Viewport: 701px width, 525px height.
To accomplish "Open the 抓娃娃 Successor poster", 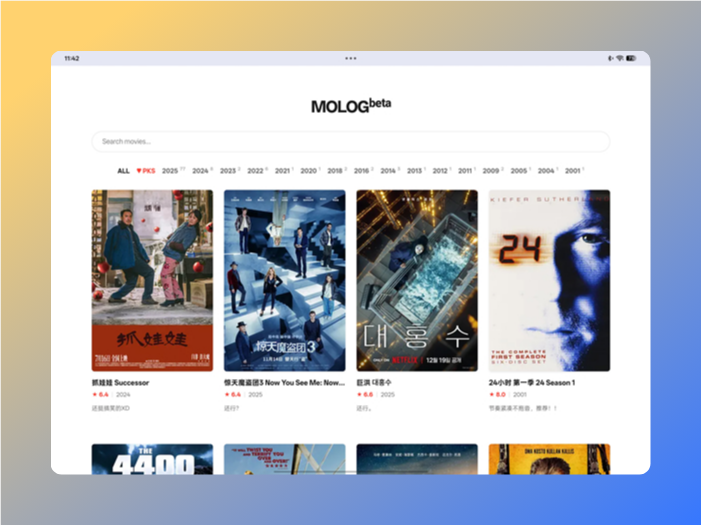I will pos(152,280).
